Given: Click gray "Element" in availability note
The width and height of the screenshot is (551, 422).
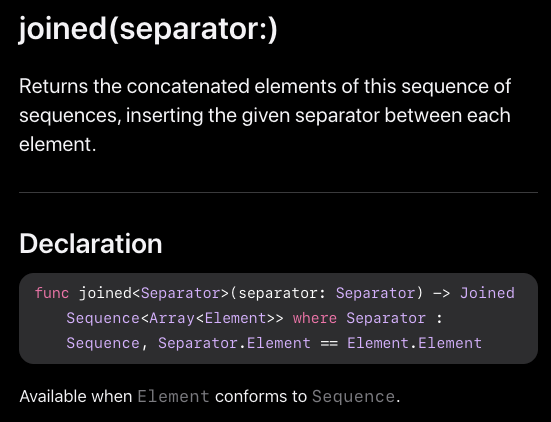Looking at the screenshot, I should (x=174, y=397).
